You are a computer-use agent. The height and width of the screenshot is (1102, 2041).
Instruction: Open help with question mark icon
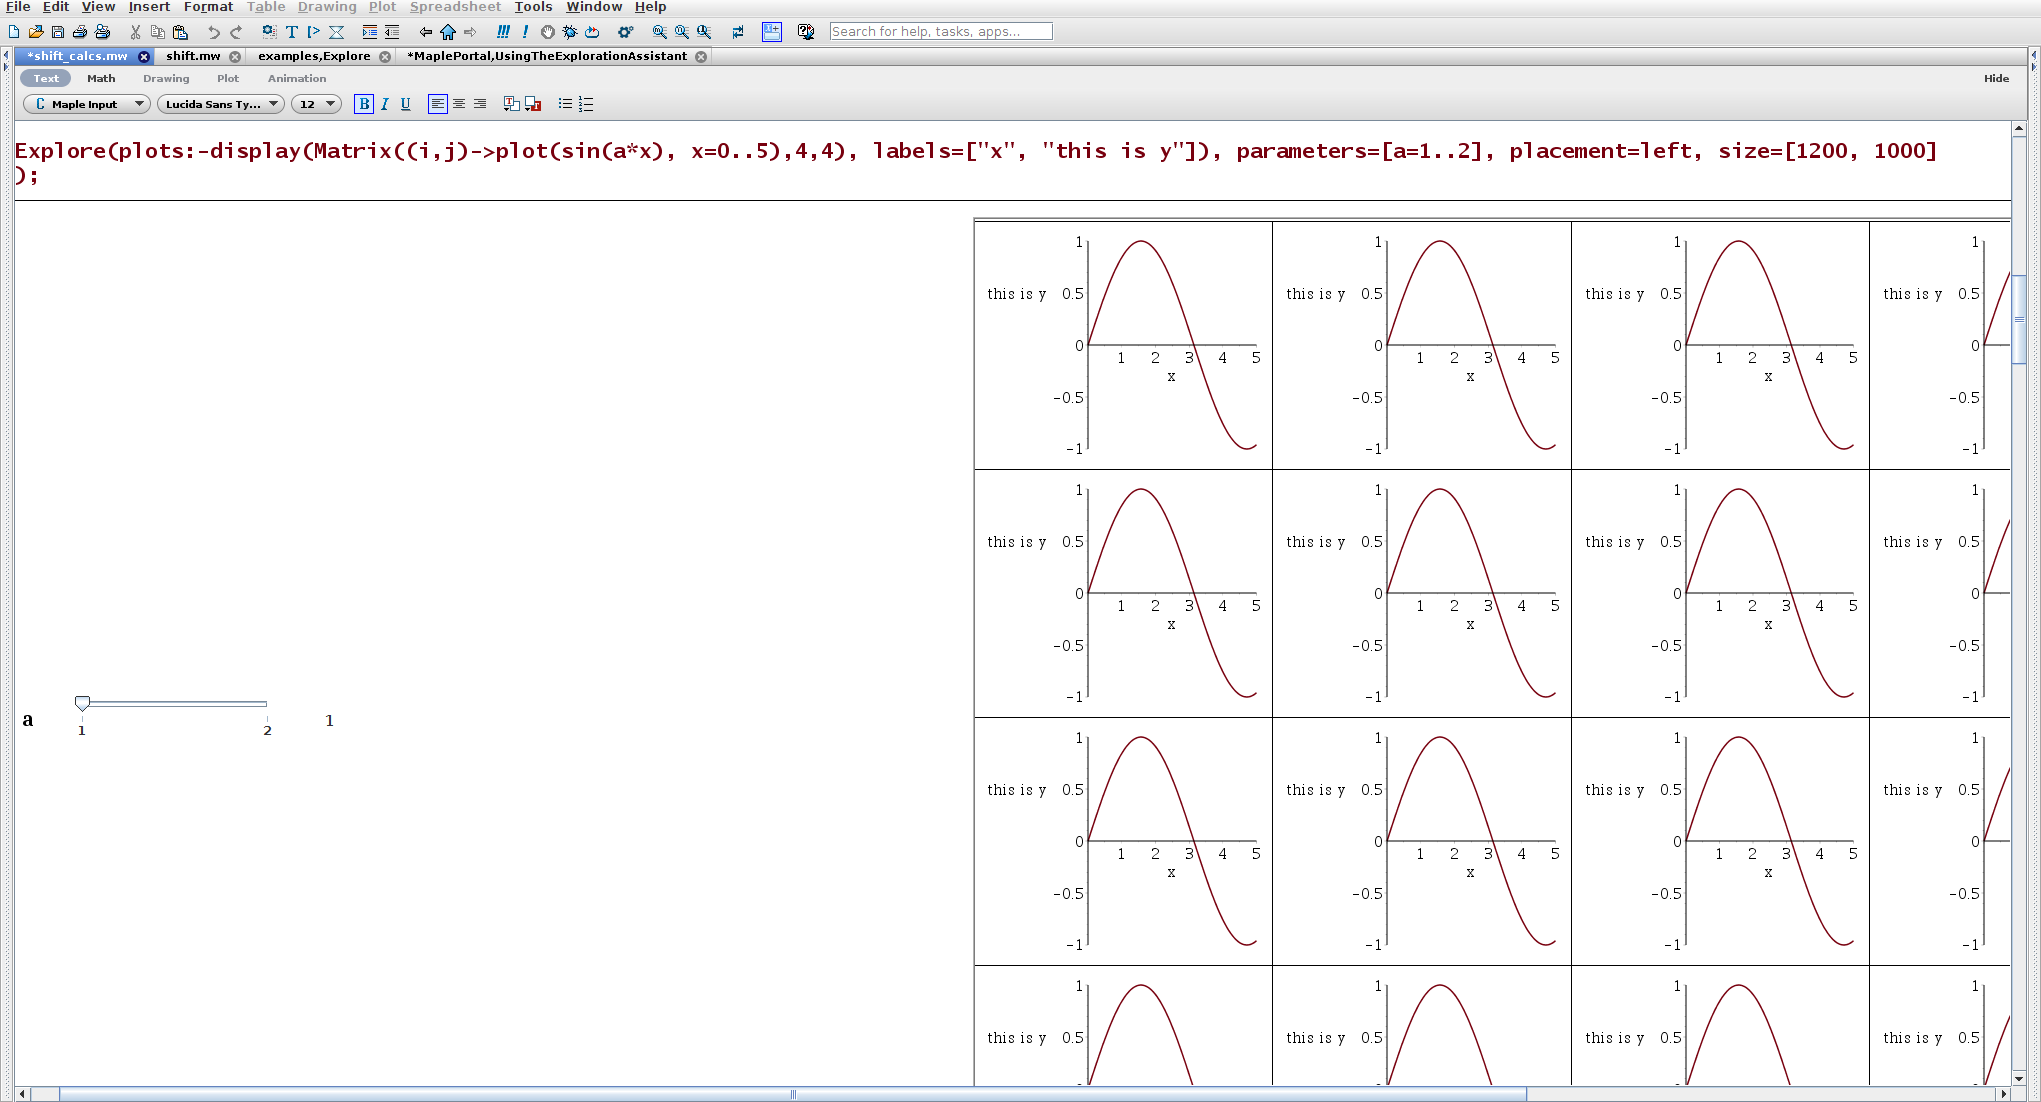[806, 32]
